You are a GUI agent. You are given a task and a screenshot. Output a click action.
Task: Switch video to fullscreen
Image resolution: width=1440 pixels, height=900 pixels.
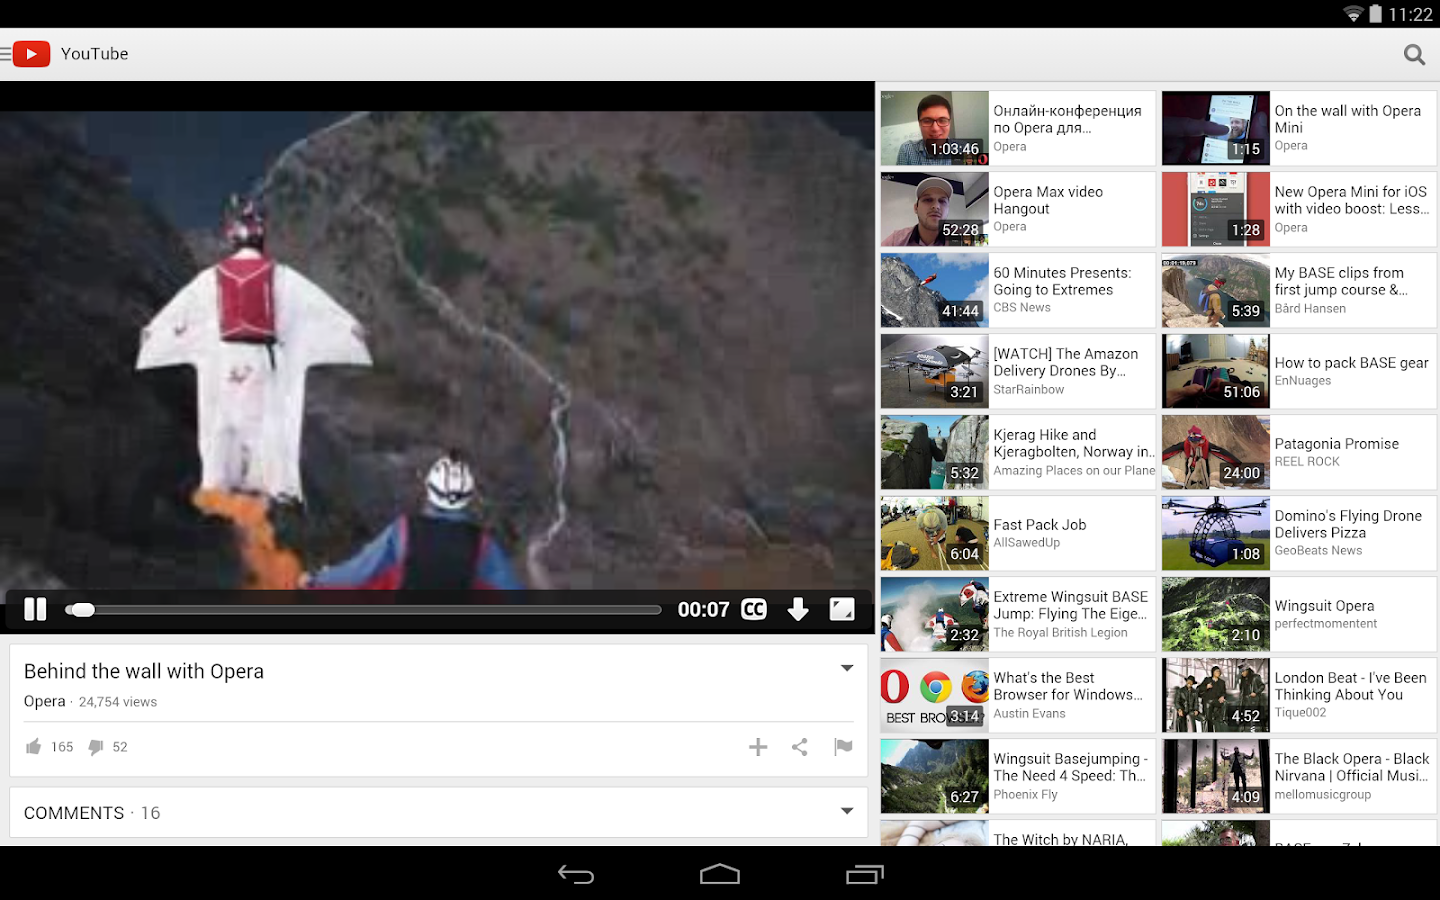tap(842, 609)
